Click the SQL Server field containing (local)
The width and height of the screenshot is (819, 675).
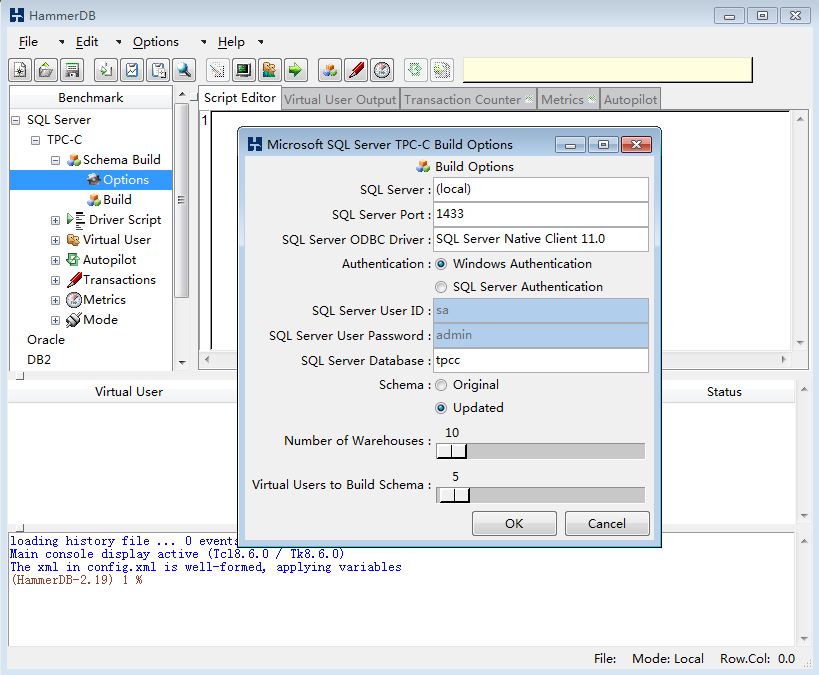click(541, 189)
